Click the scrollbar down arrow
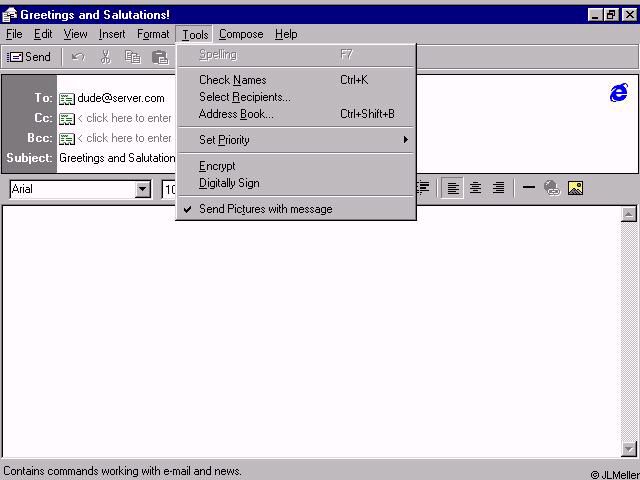 (x=629, y=449)
